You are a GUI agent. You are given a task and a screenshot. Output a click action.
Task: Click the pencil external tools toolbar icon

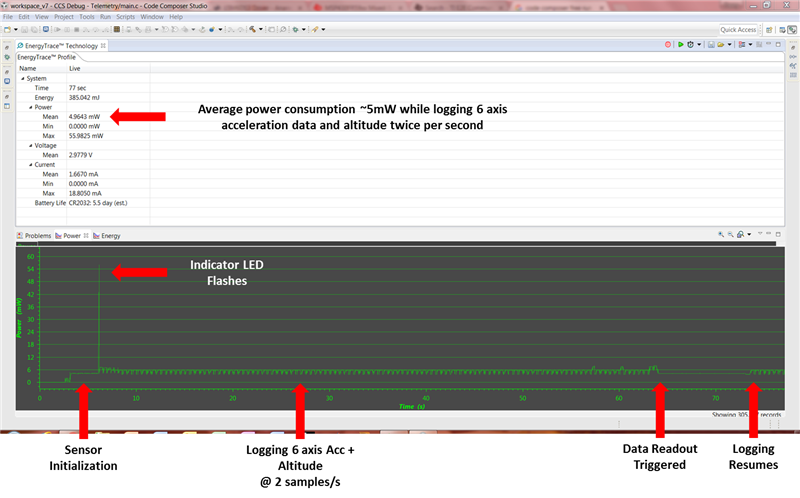tap(315, 30)
